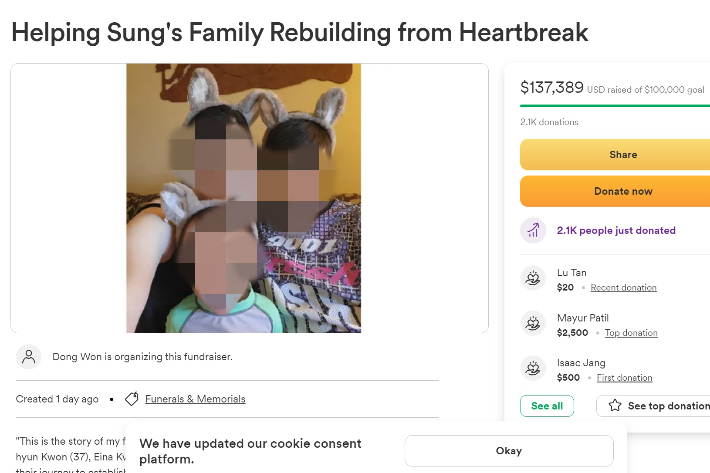Click the organizer profile avatar icon
Viewport: 710px width, 473px height.
[30, 356]
